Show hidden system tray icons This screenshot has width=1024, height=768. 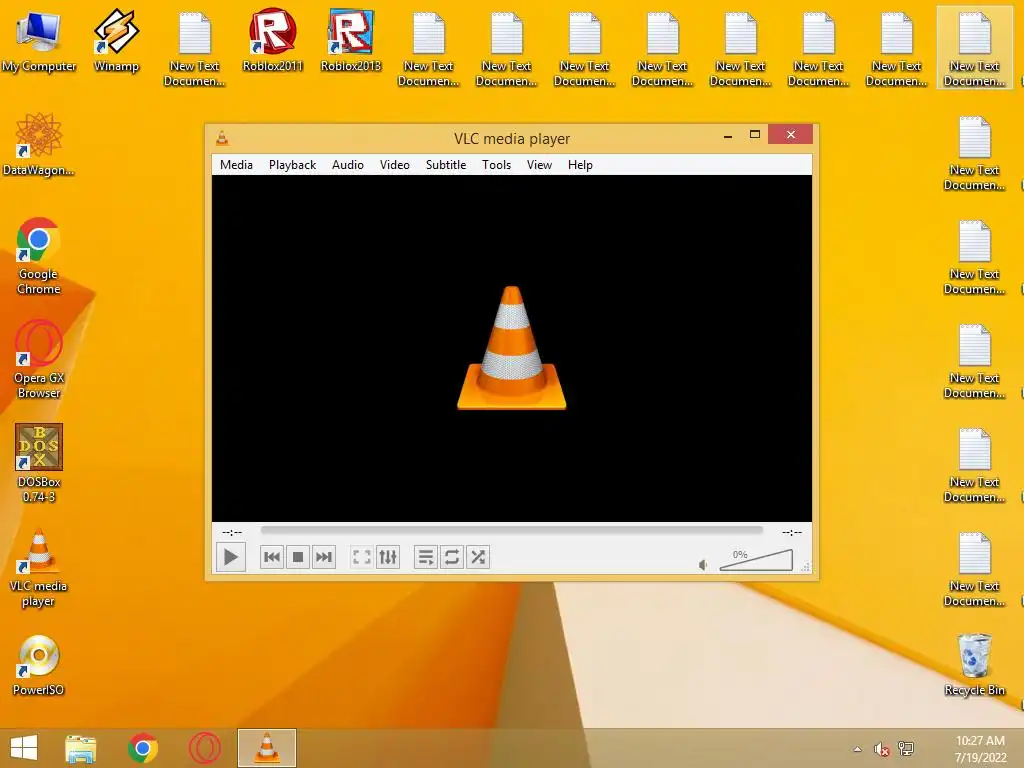[857, 749]
